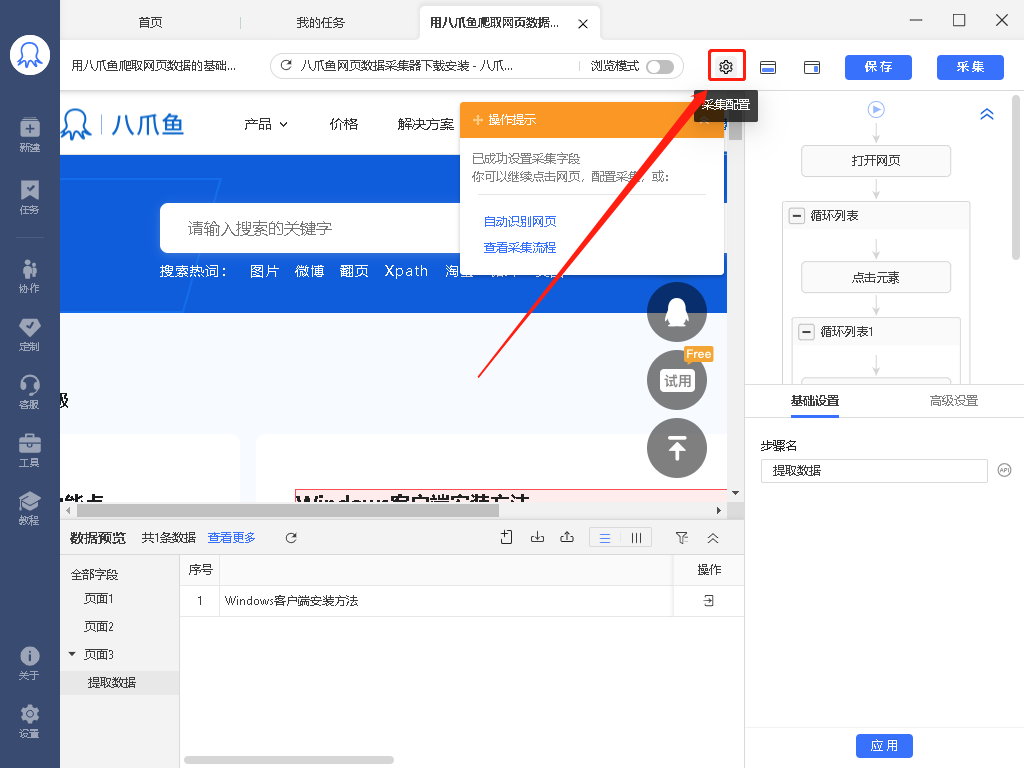Click the side-panel layout icon in toolbar
The height and width of the screenshot is (768, 1024).
812,67
